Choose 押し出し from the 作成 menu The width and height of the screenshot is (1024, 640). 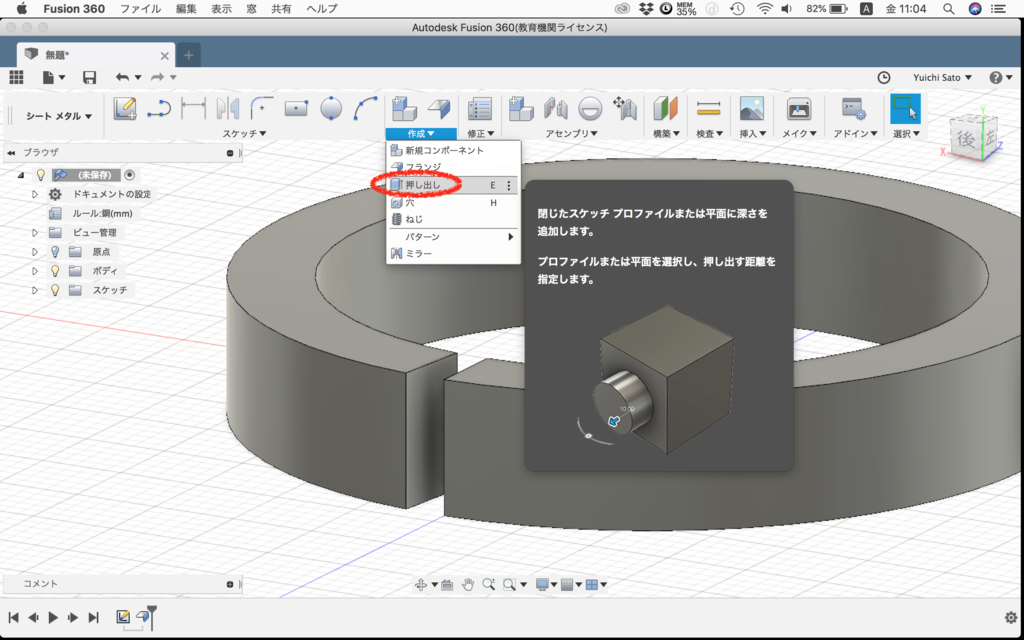point(453,185)
